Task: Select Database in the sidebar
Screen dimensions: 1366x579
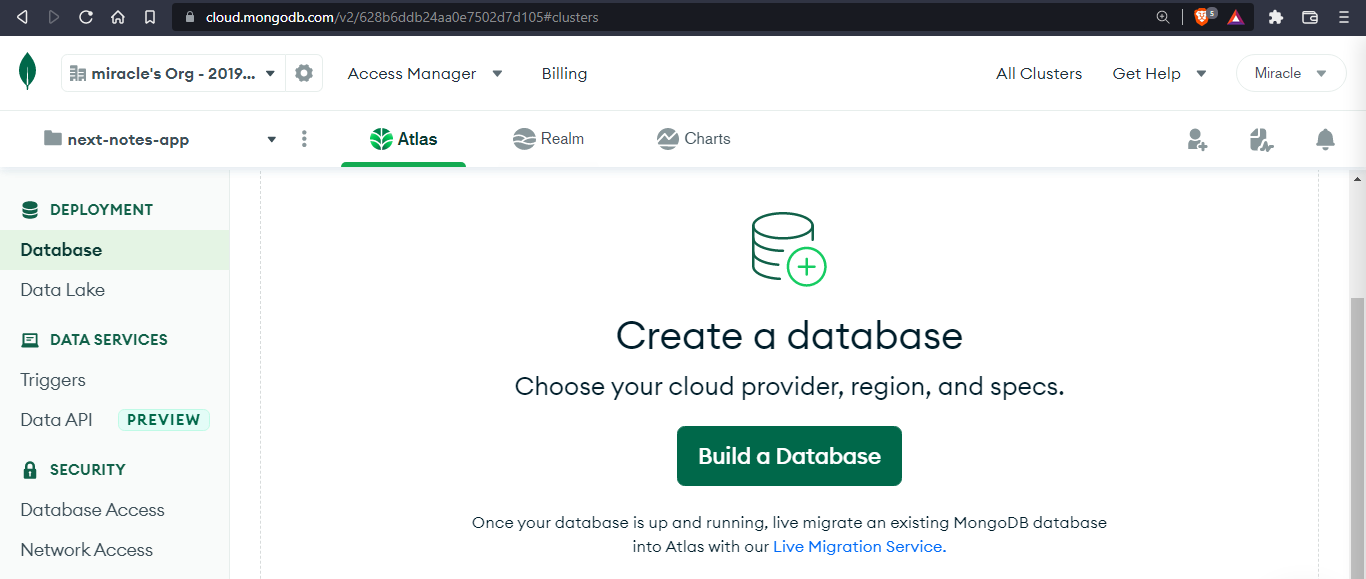Action: (114, 250)
